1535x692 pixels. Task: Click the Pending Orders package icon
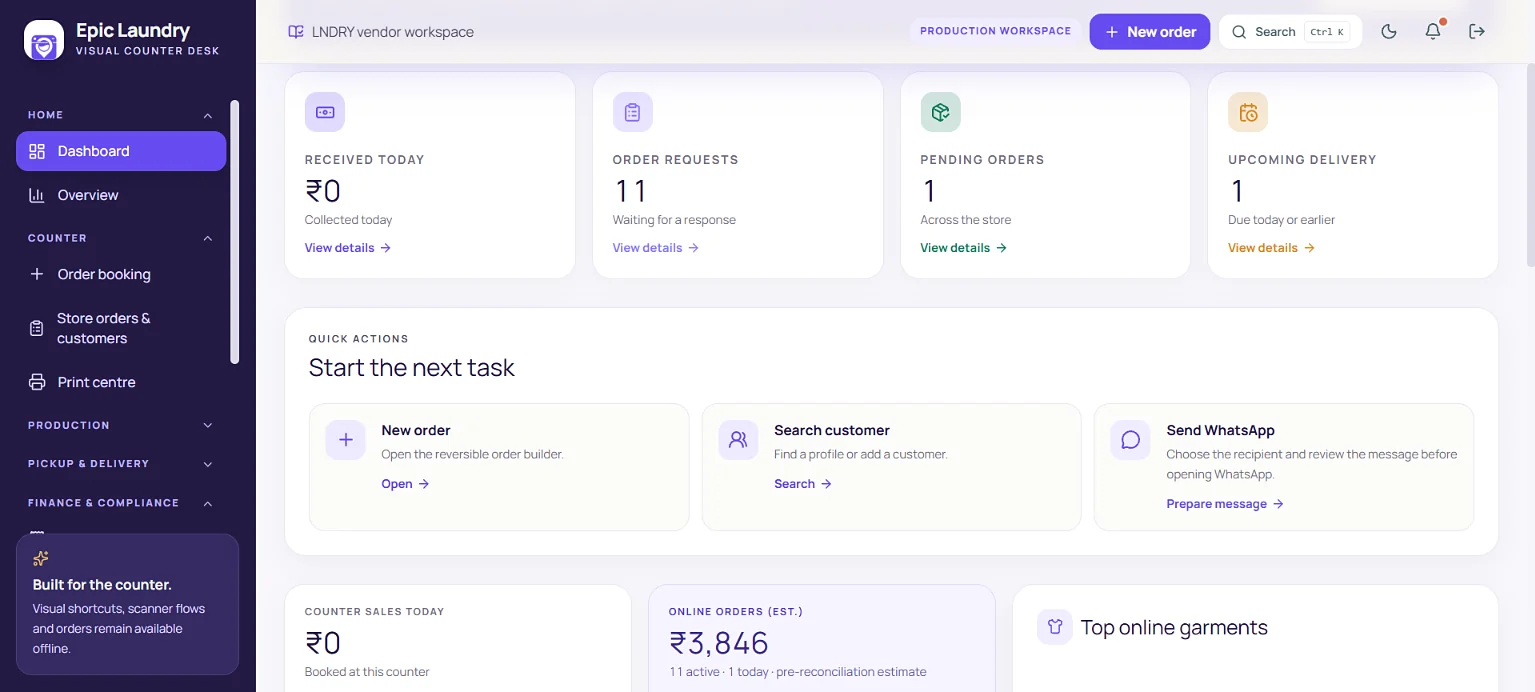pos(941,112)
